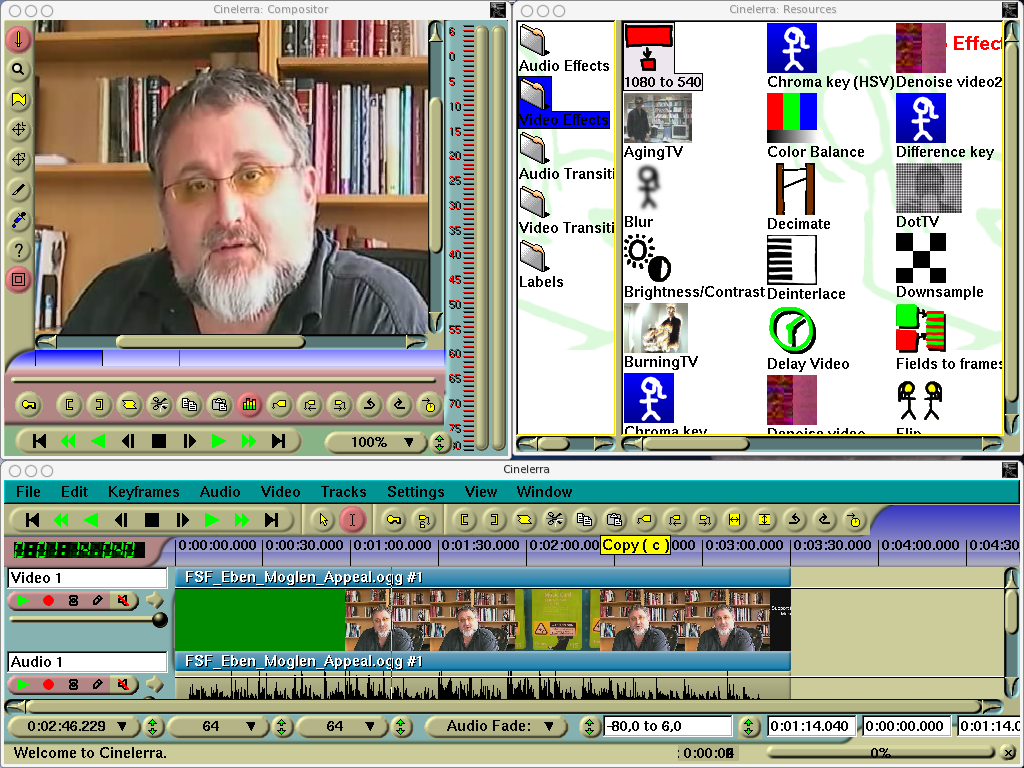The image size is (1024, 768).
Task: Click the fit to display horizontal arrows icon
Action: pyautogui.click(x=735, y=520)
